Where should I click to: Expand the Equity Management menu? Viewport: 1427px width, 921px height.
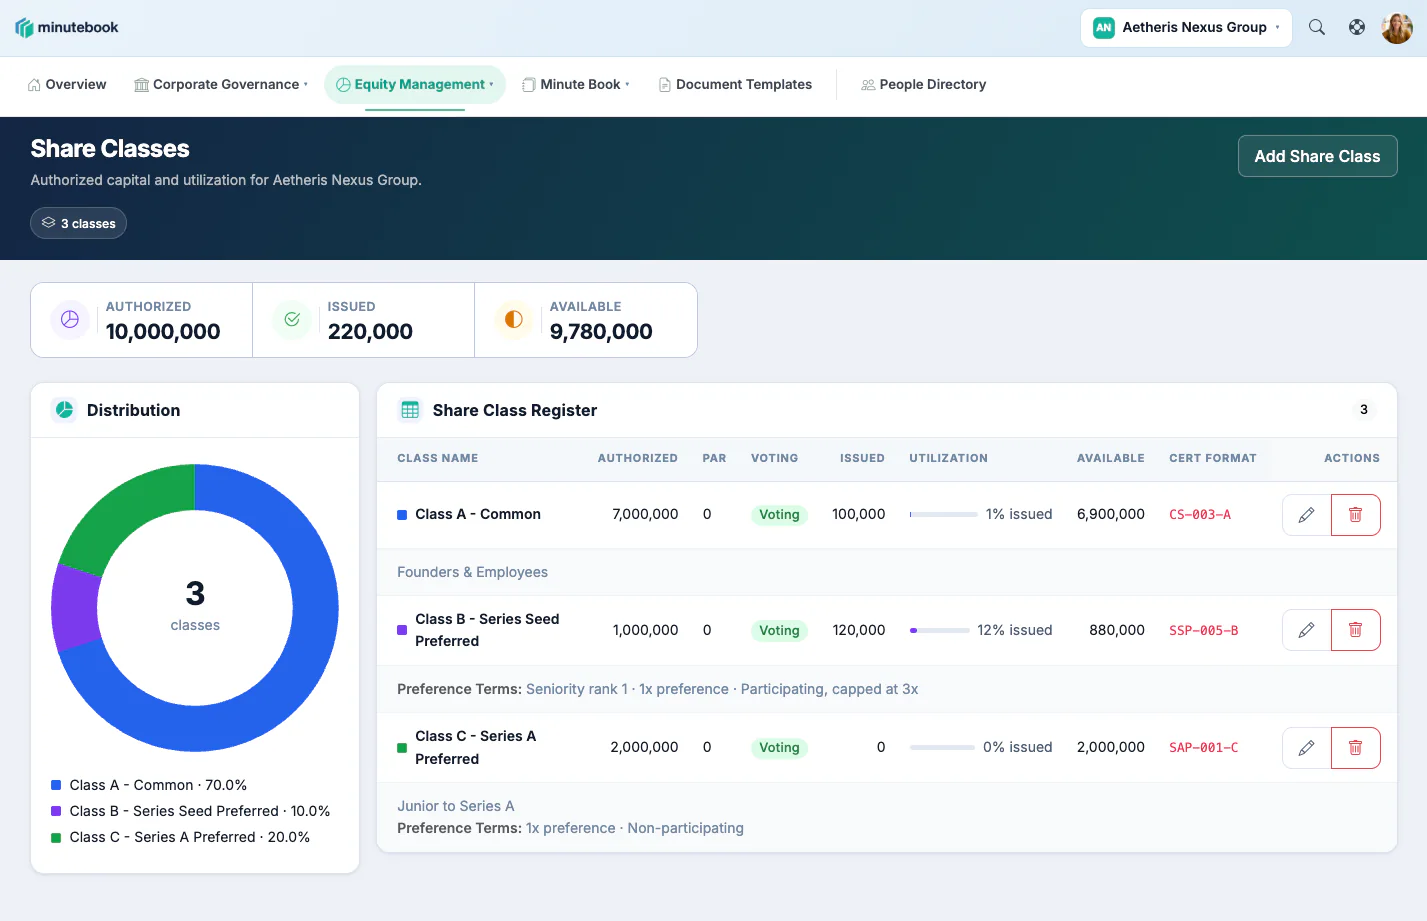coord(415,85)
